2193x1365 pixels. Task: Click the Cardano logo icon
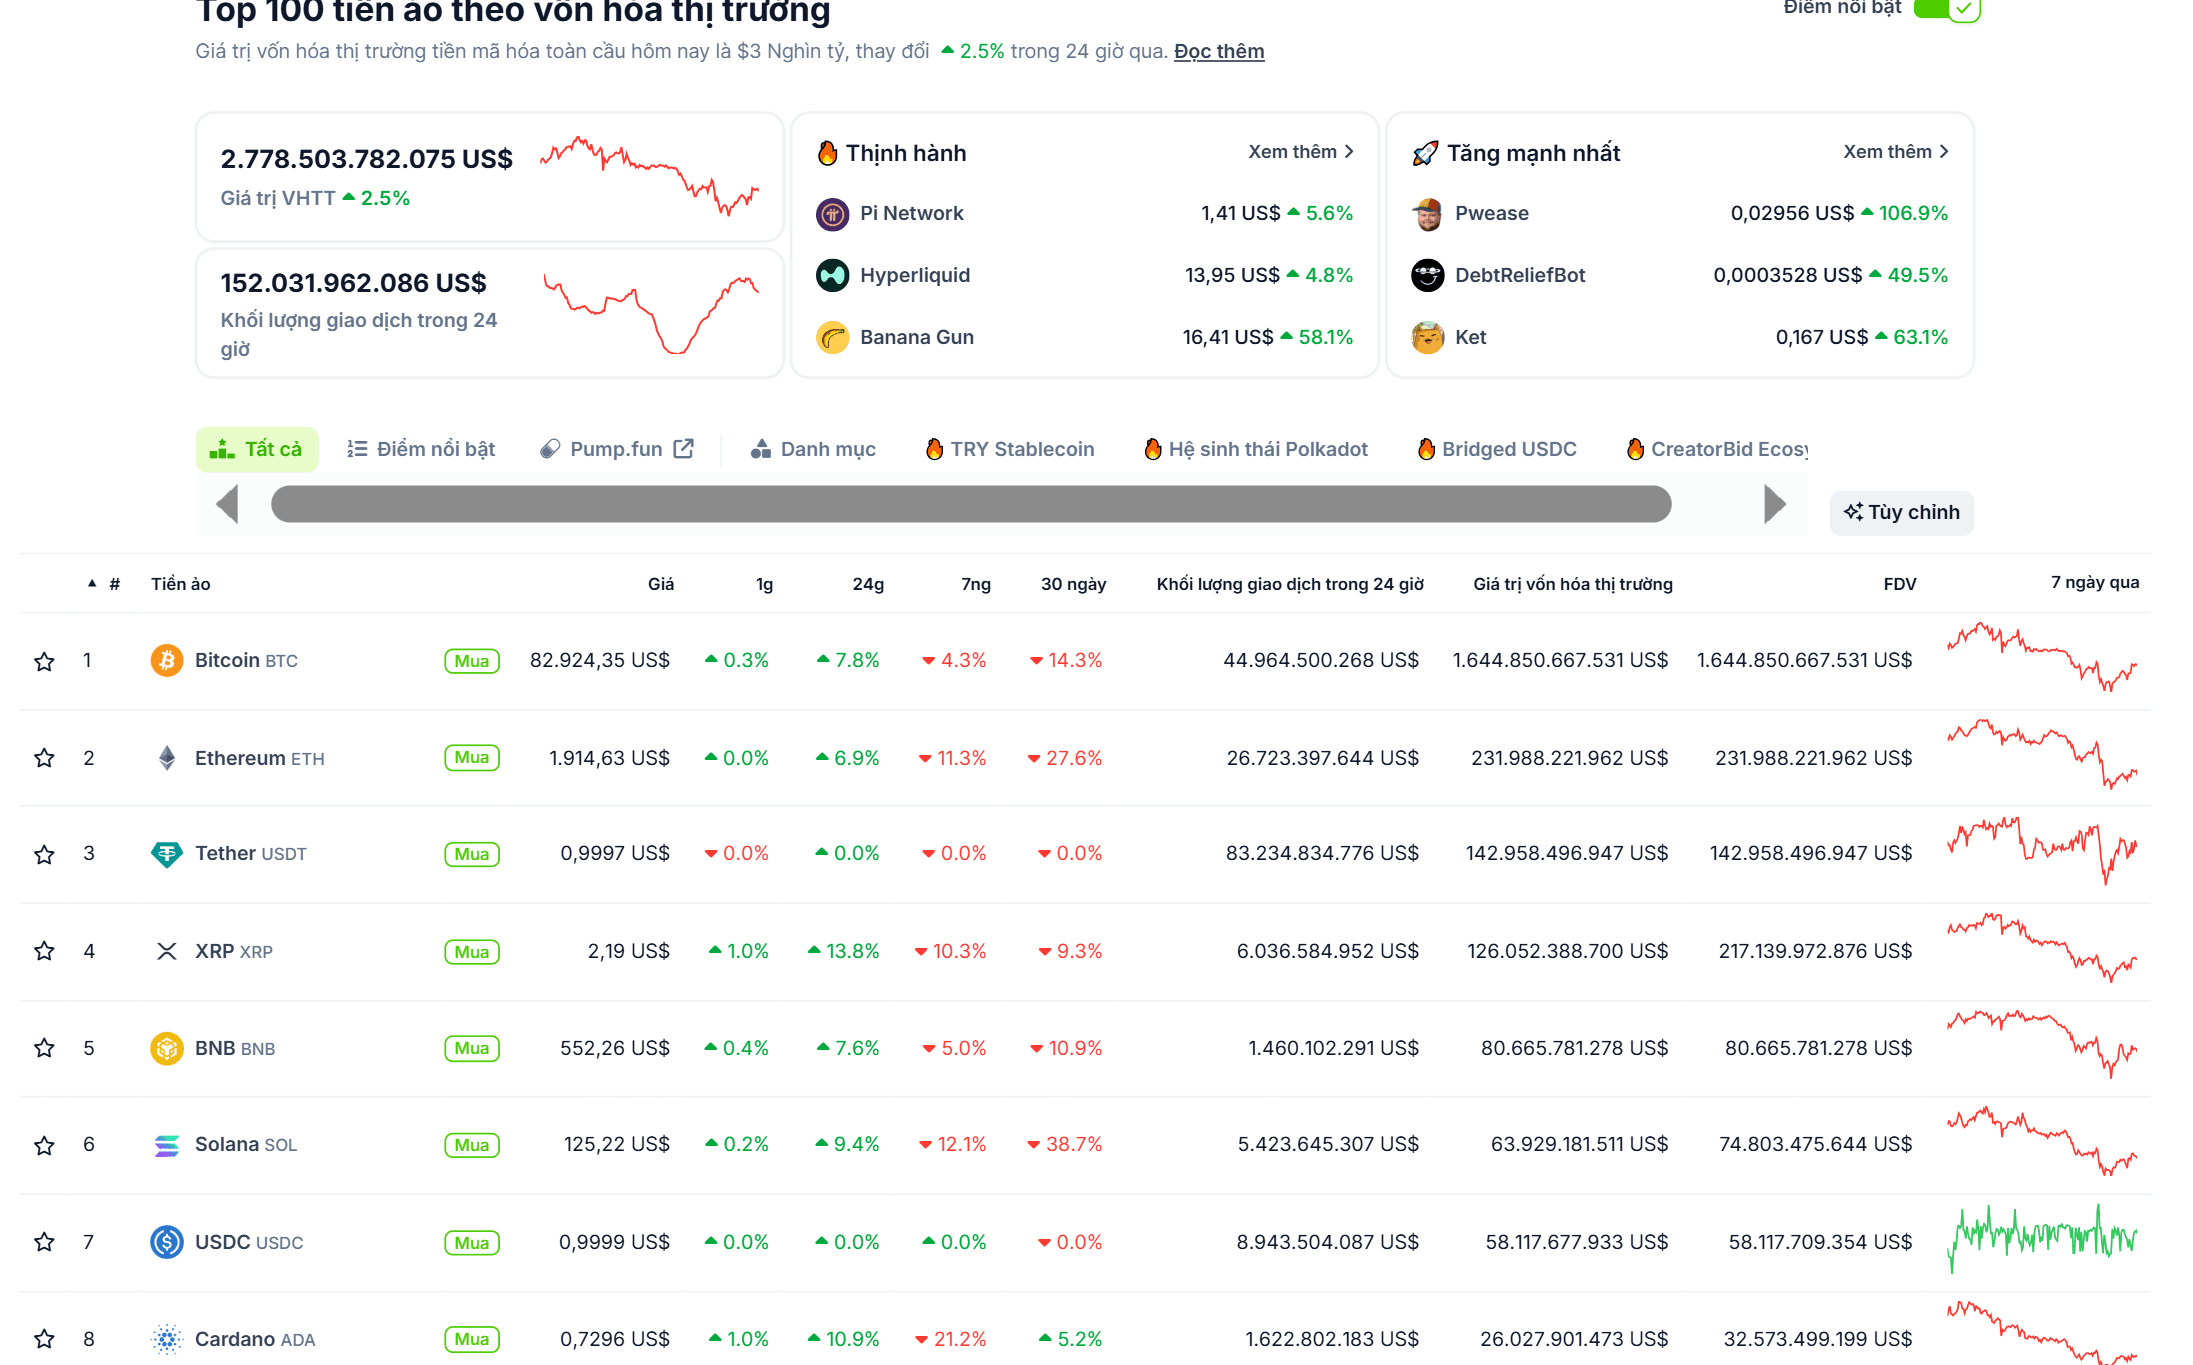(166, 1339)
